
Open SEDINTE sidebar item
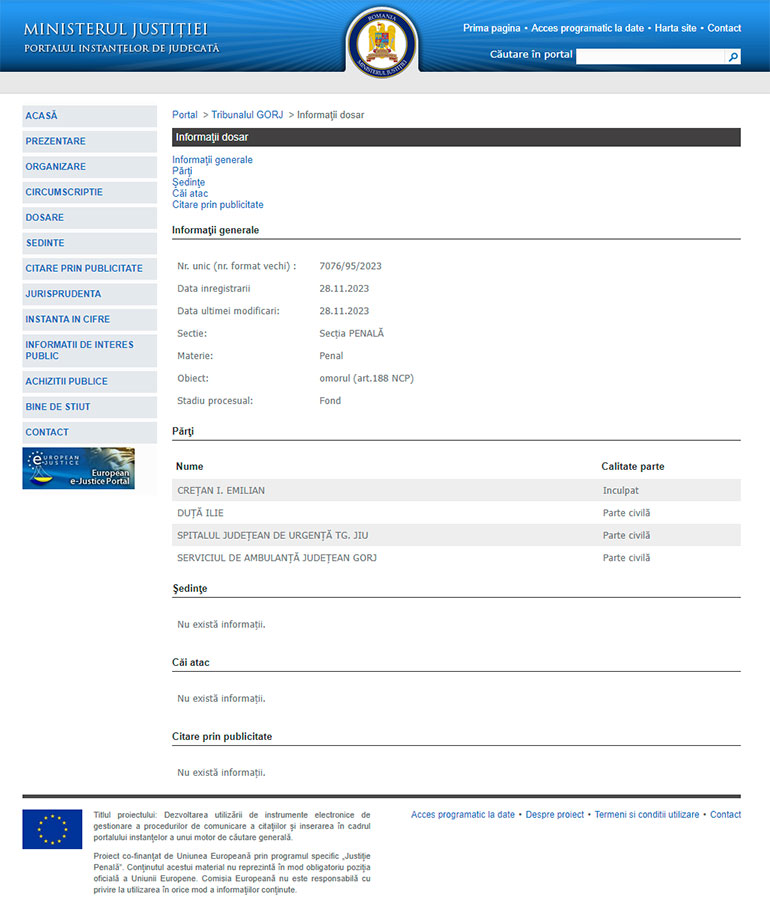click(89, 243)
